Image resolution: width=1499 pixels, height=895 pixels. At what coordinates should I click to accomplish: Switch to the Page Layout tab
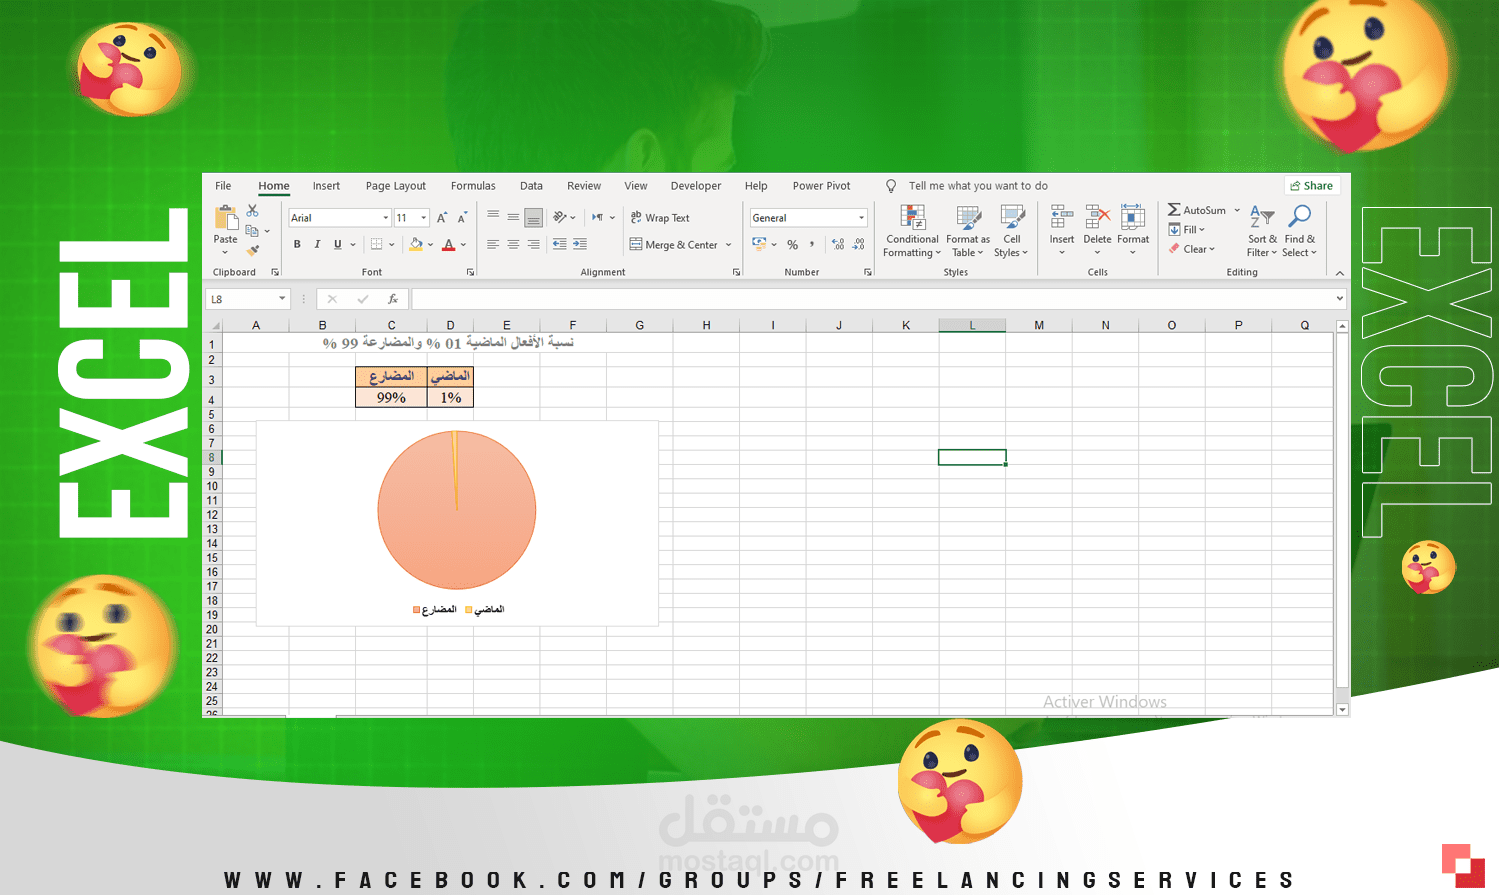(396, 186)
